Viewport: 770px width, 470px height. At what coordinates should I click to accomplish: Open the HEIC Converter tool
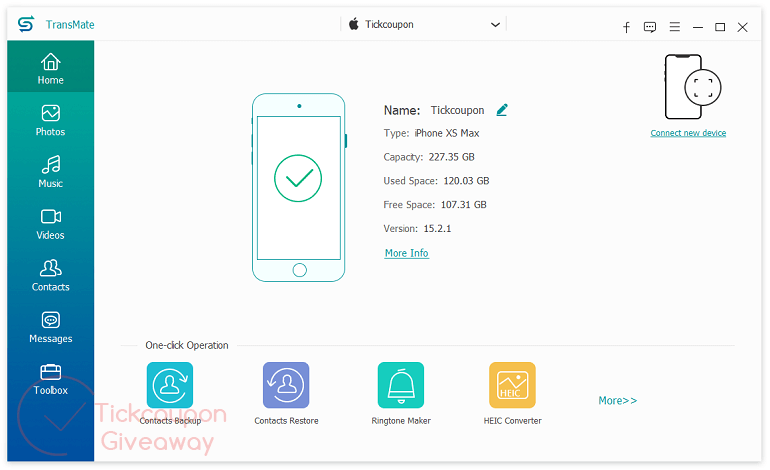[512, 393]
